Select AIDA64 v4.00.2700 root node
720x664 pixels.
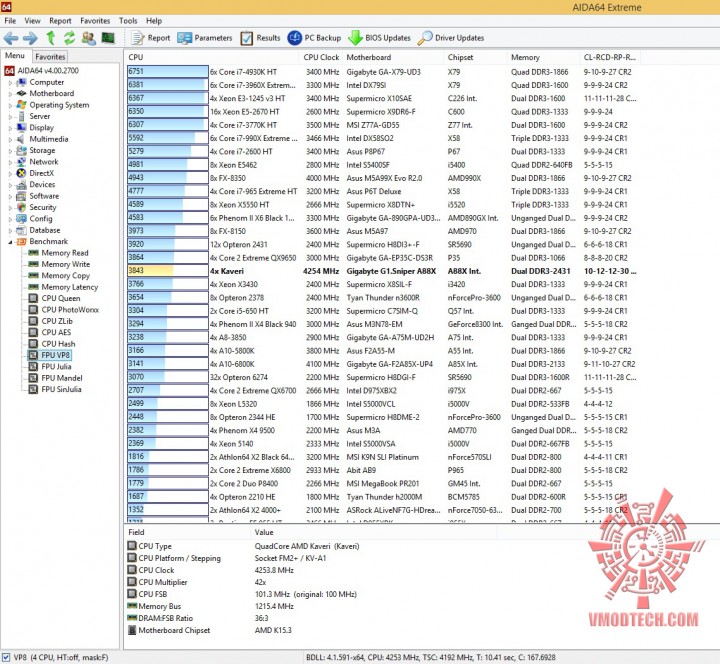pos(48,71)
